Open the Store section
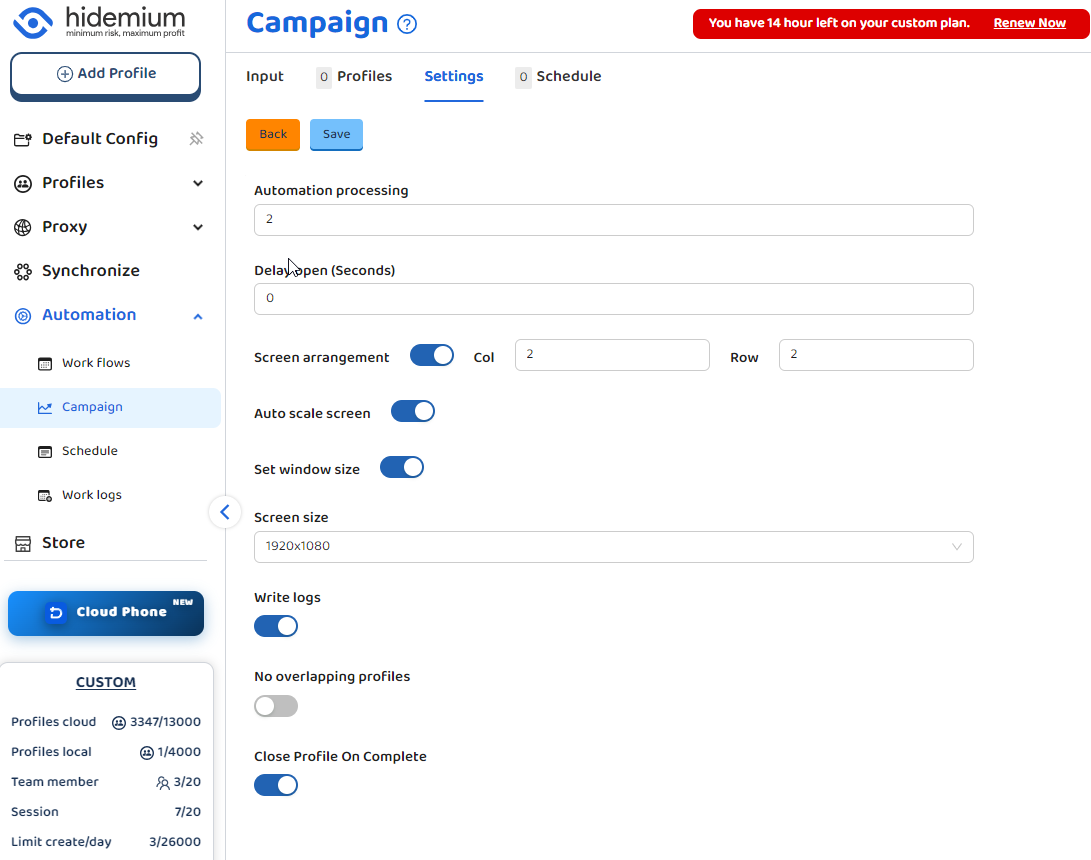This screenshot has height=860, width=1091. (x=63, y=543)
